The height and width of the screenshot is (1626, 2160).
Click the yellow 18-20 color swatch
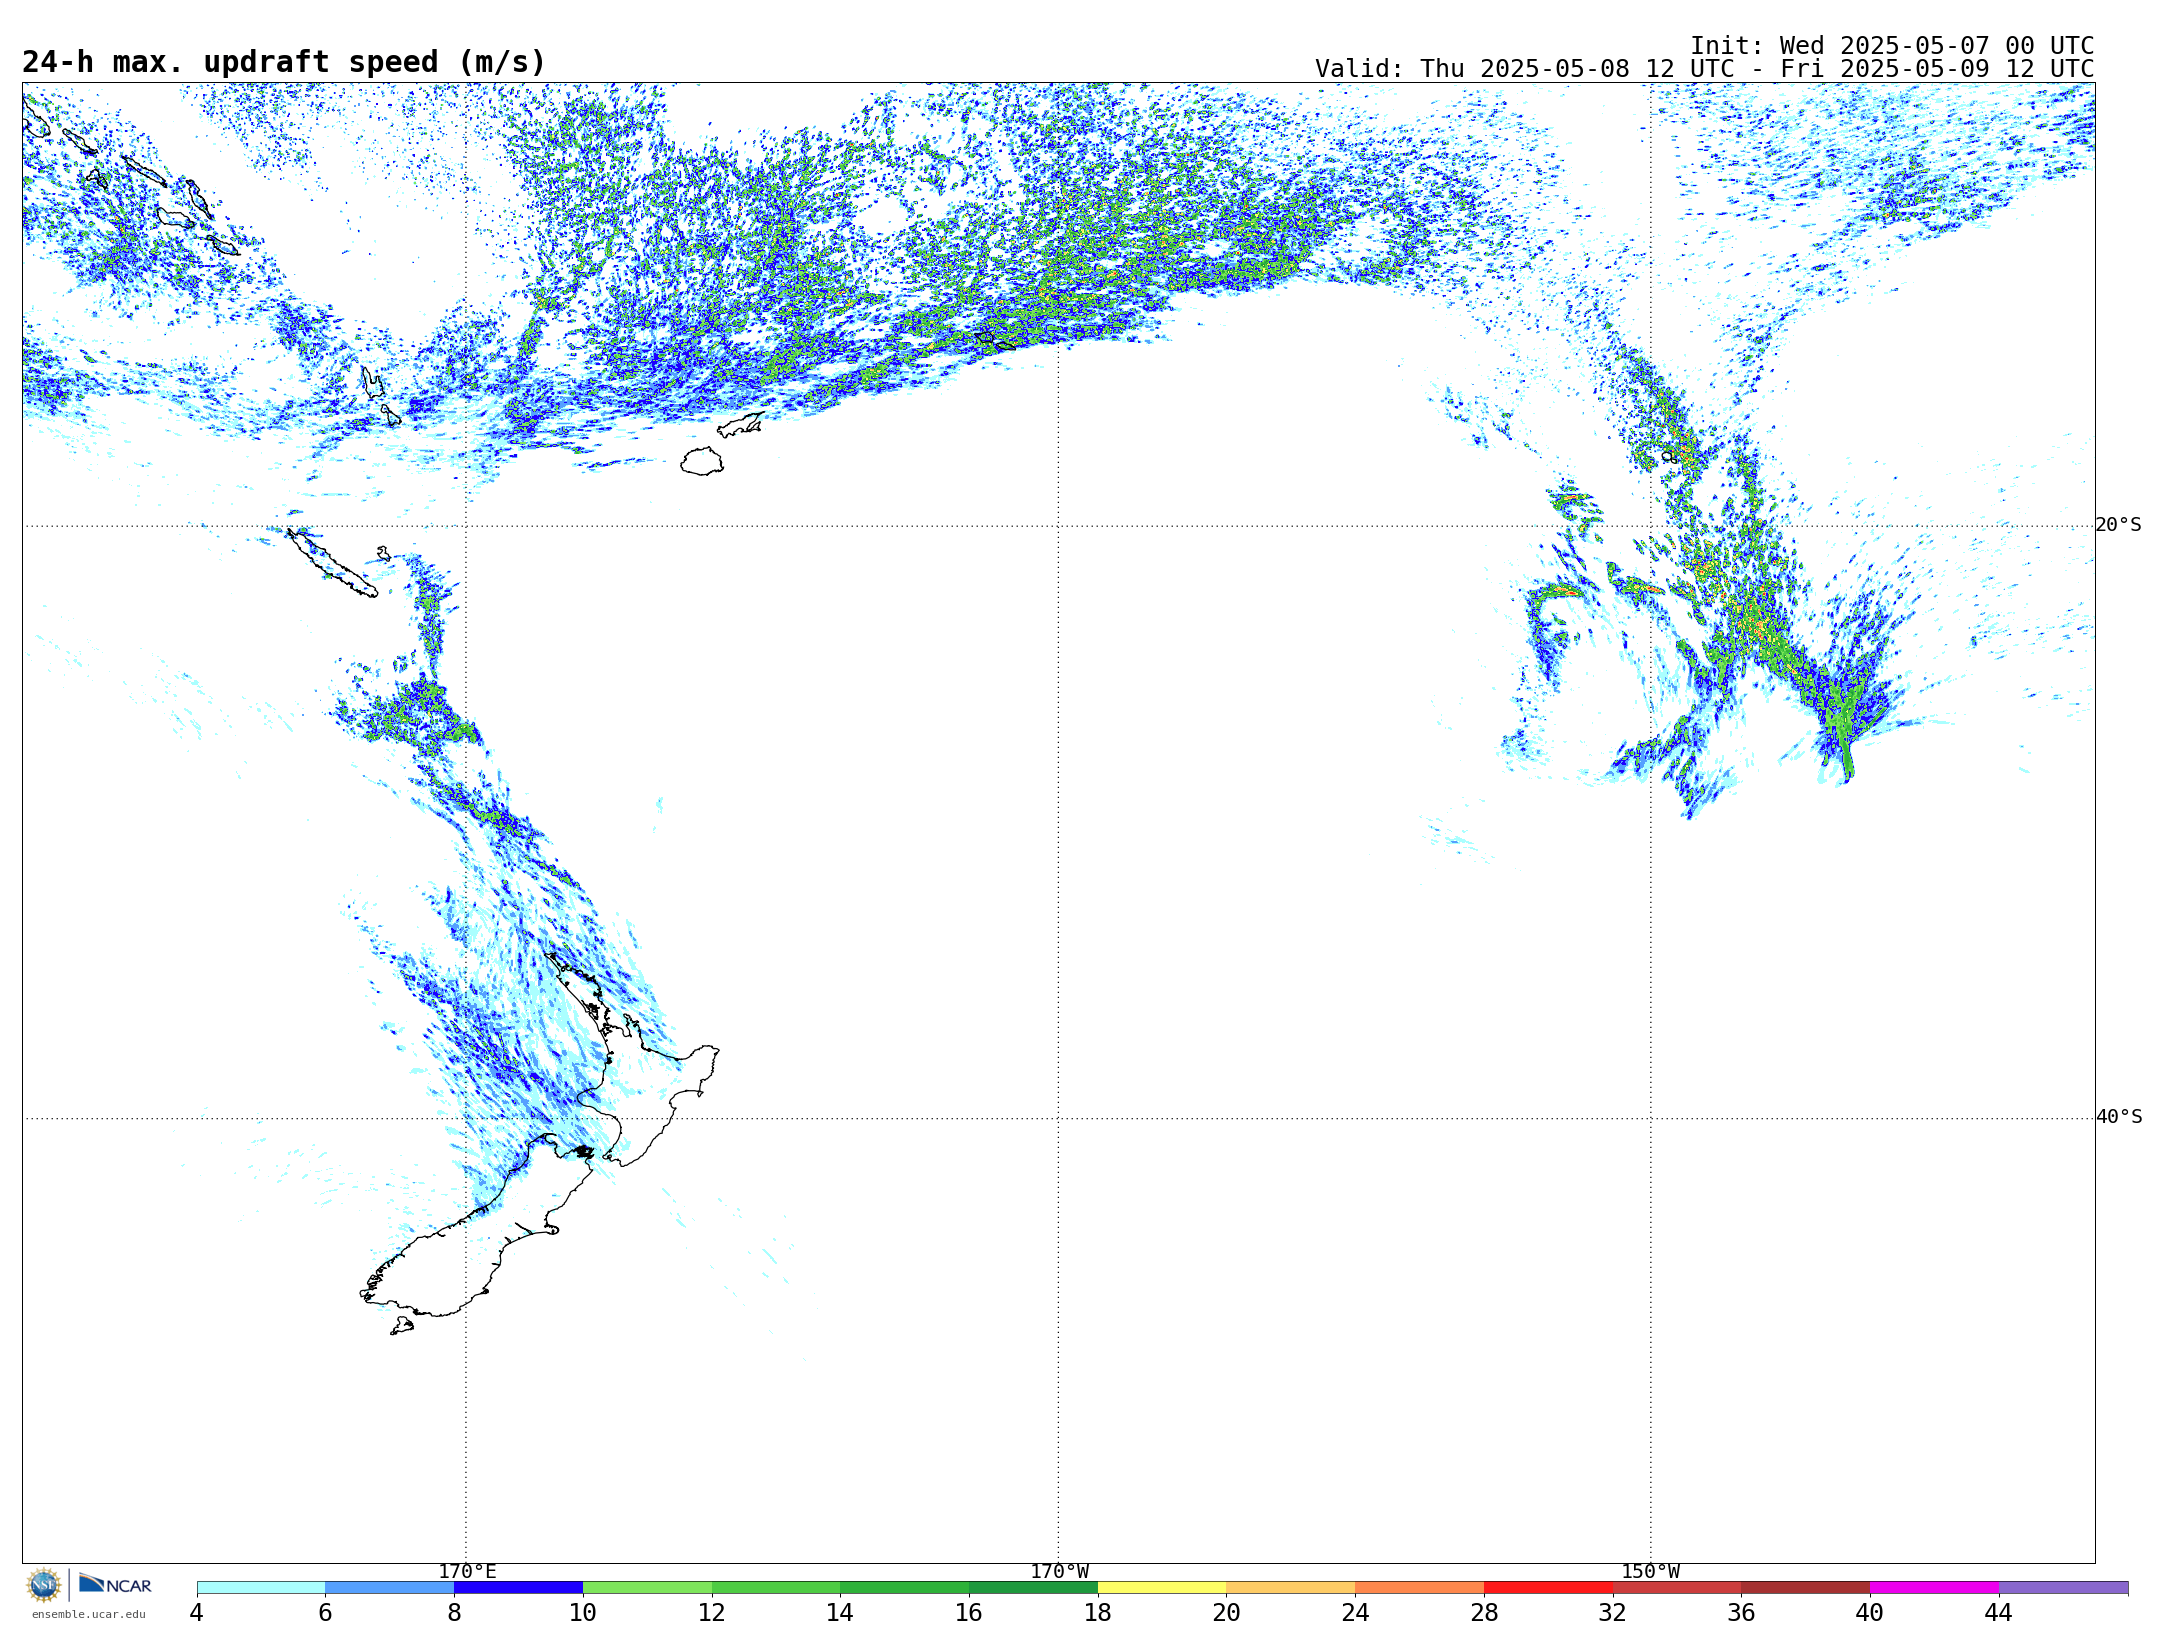pyautogui.click(x=1162, y=1588)
